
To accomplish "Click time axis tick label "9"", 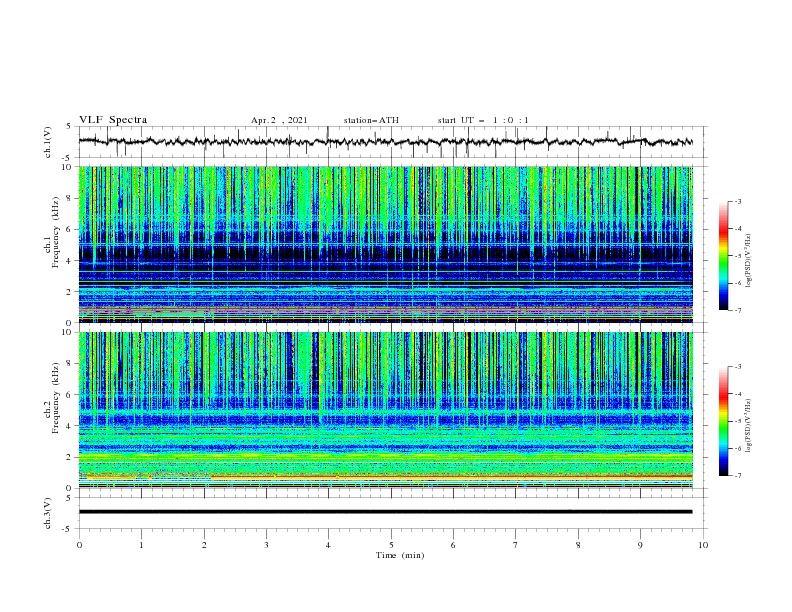I will click(x=640, y=545).
